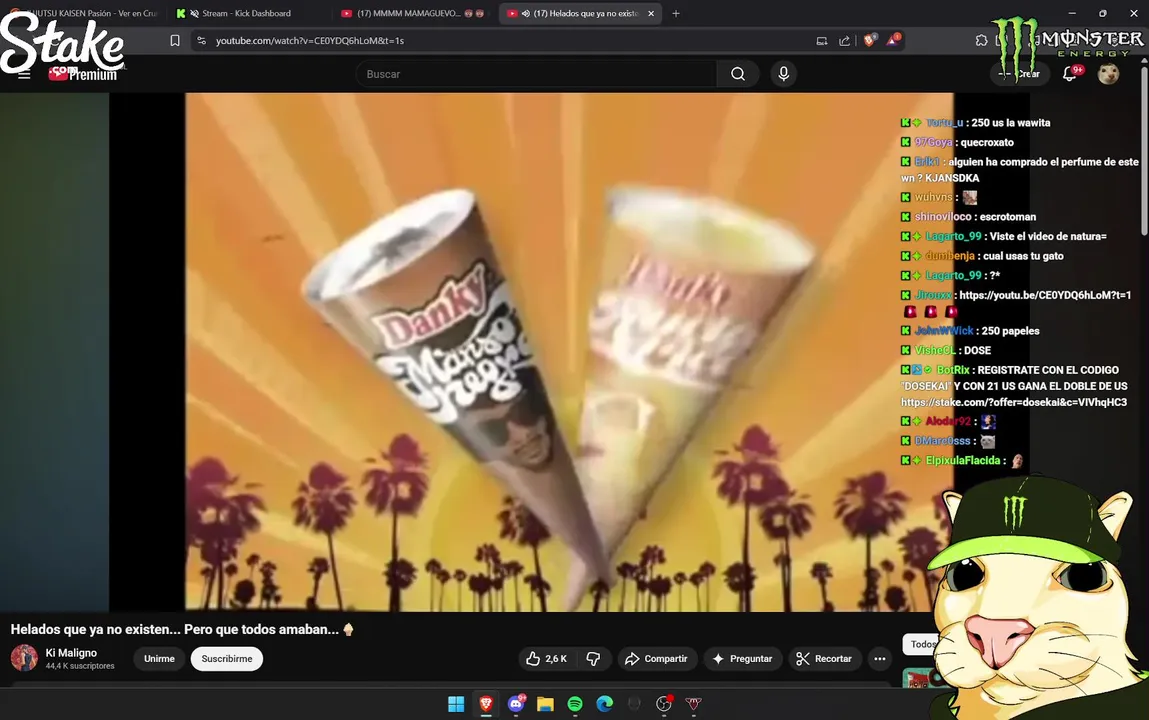Click the Recortar clip button
The width and height of the screenshot is (1149, 720).
(824, 659)
